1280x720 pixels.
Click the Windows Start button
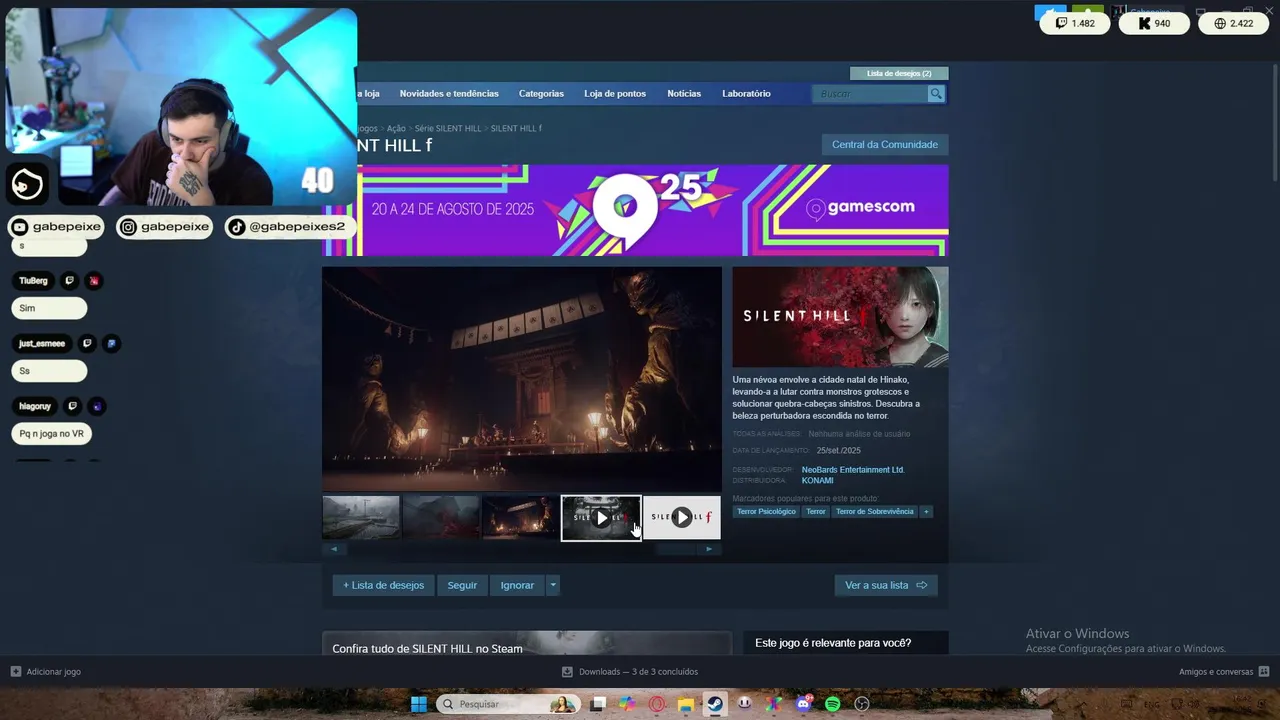point(419,704)
